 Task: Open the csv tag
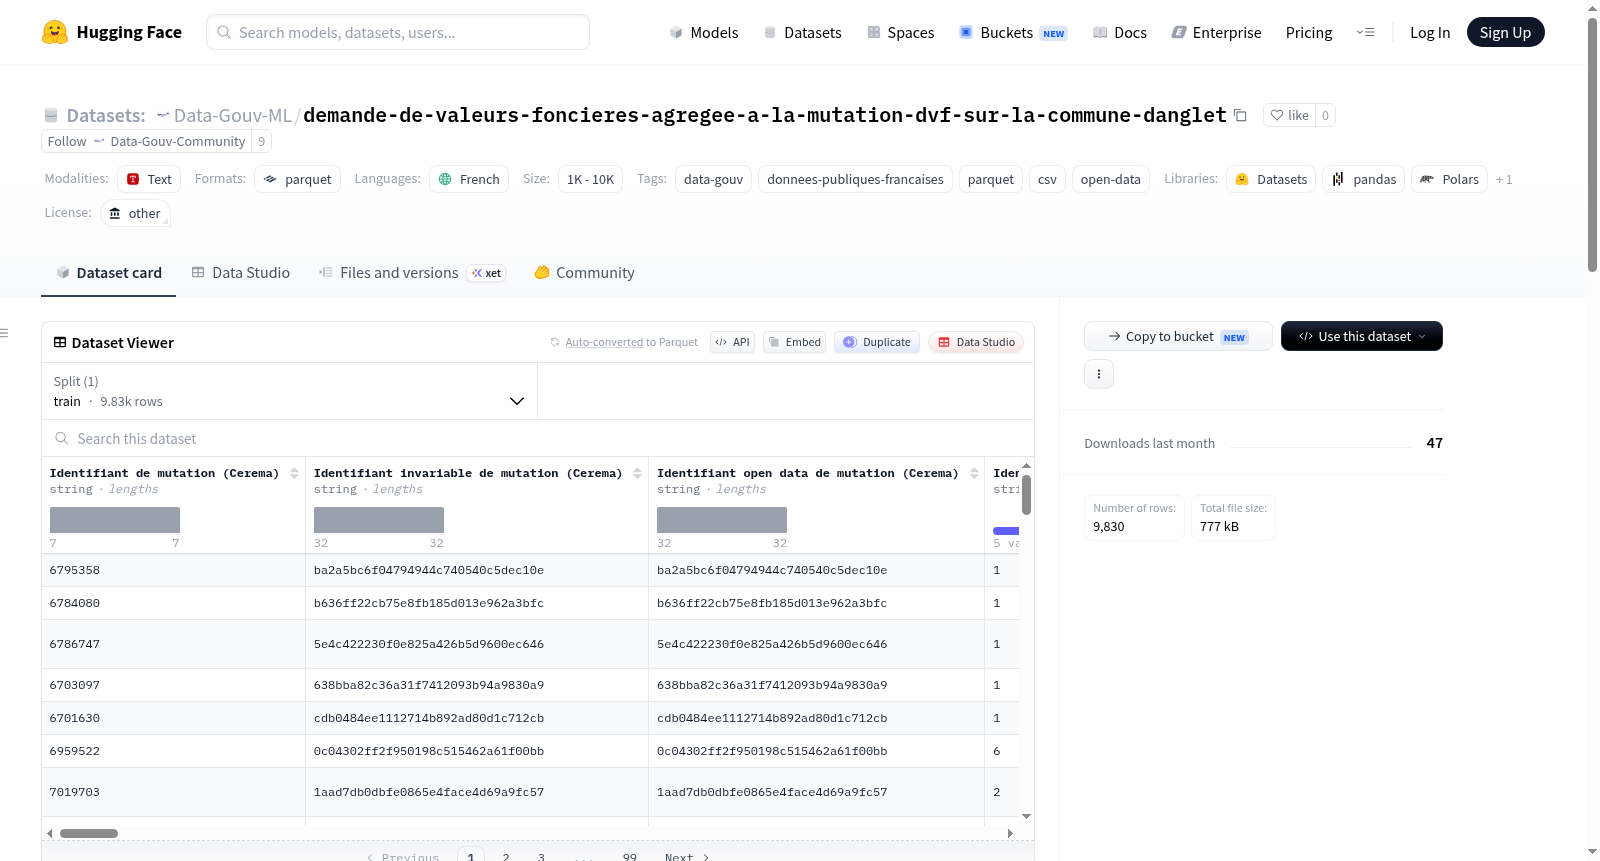pyautogui.click(x=1047, y=179)
